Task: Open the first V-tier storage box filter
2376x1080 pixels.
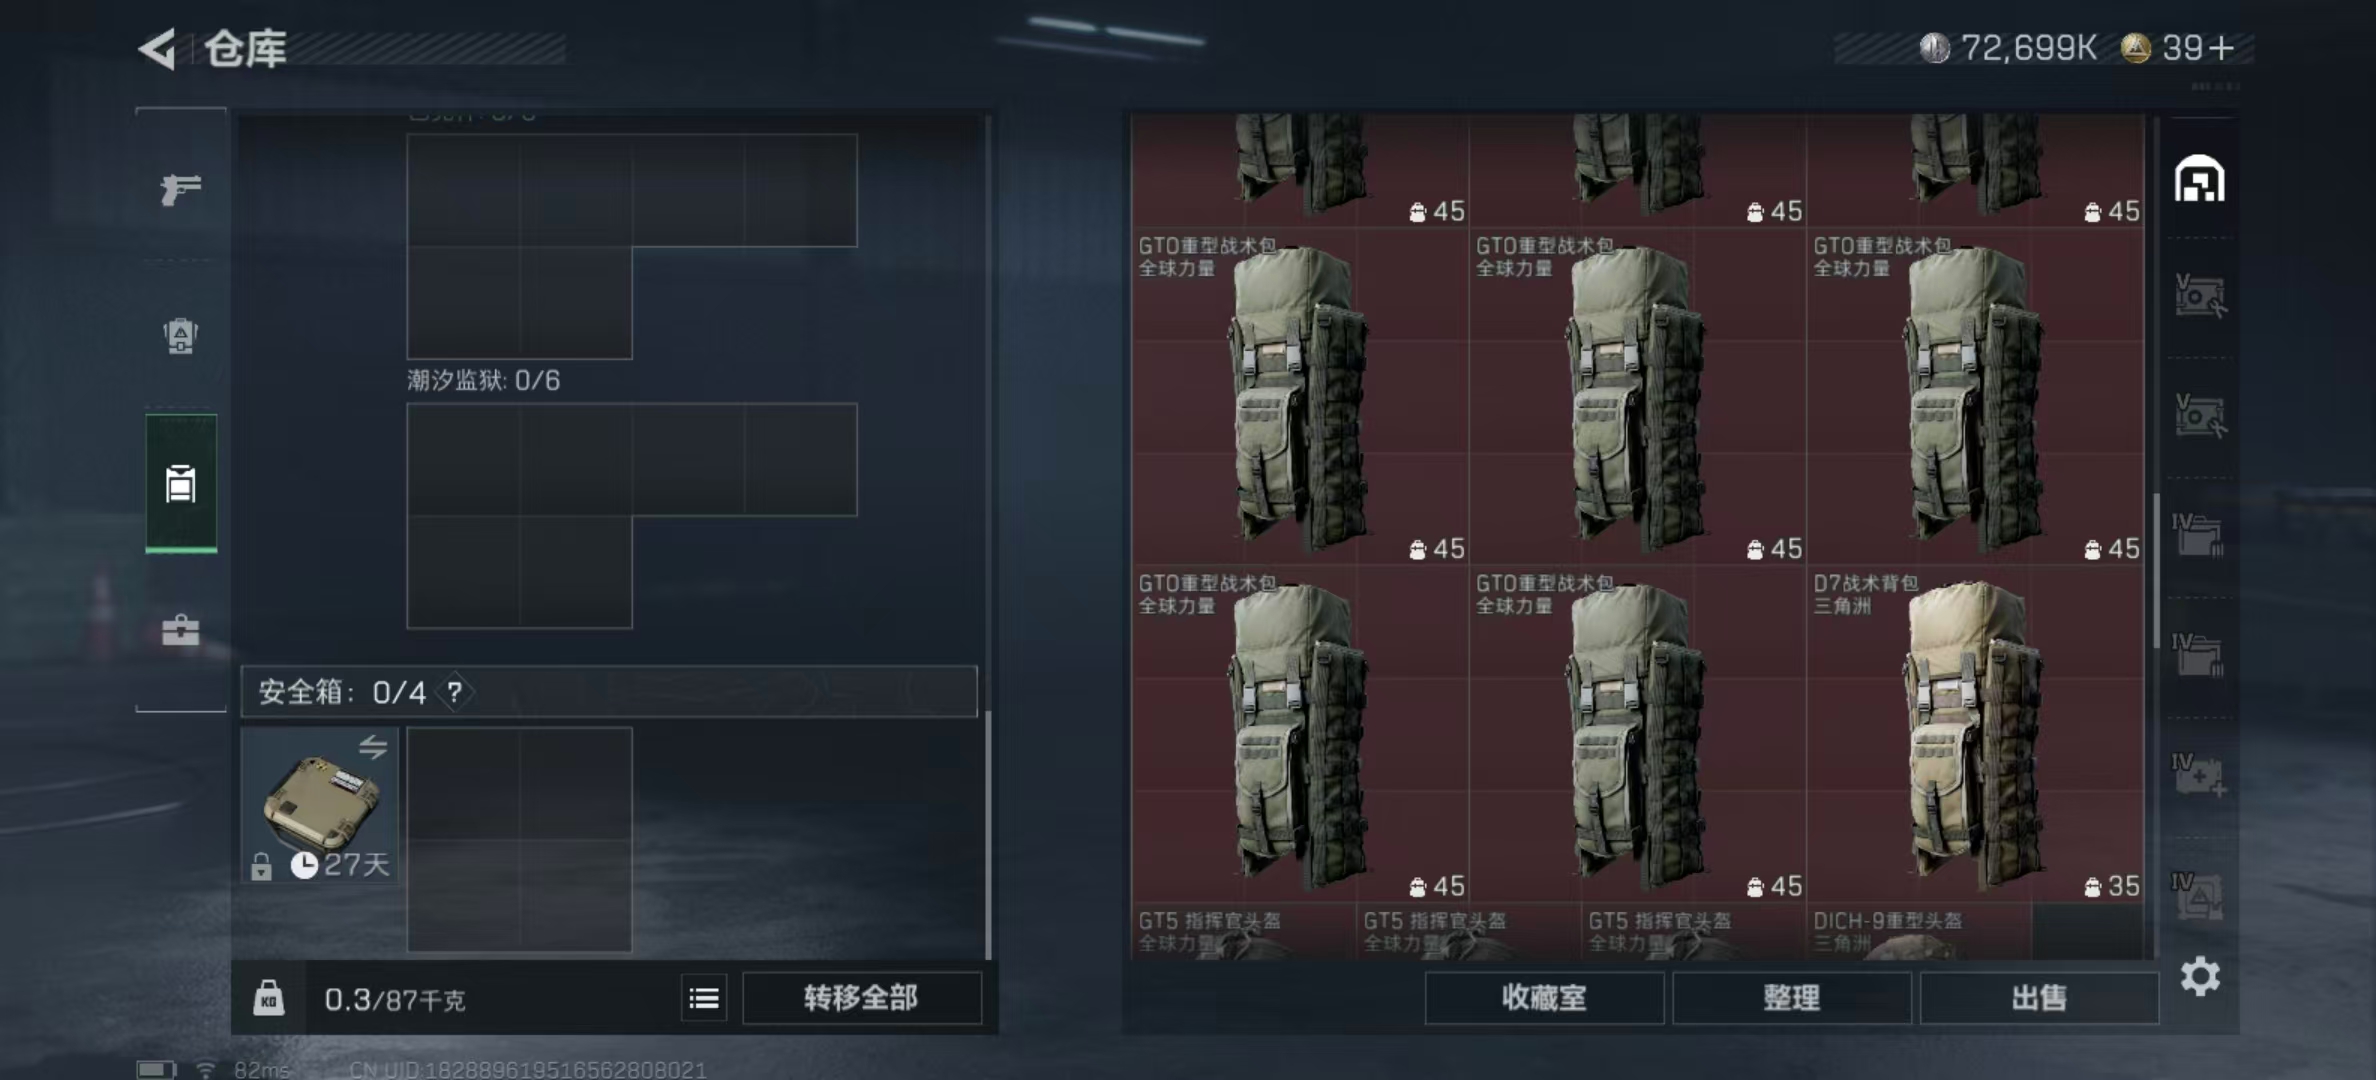Action: click(2200, 296)
